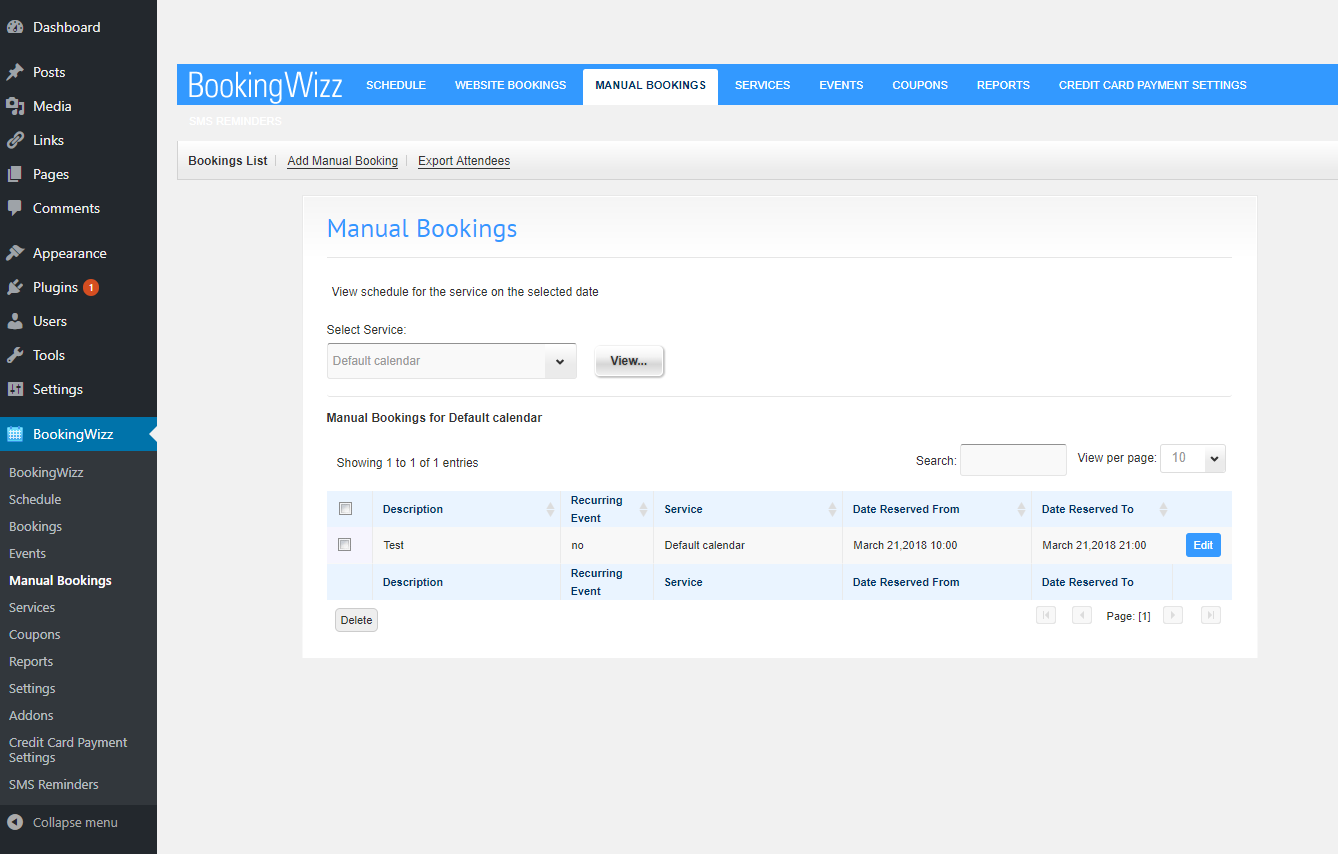Select the Manual Bookings tab
Screen dimensions: 1338x854
650,86
